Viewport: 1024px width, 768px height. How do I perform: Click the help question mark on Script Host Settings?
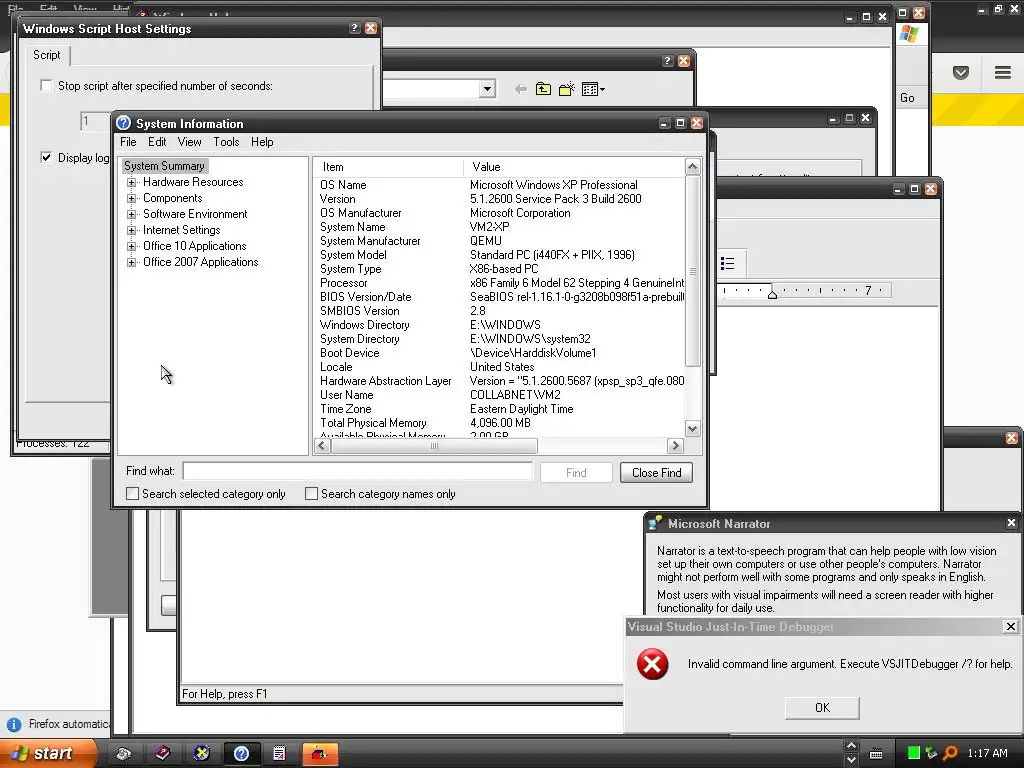[x=354, y=28]
